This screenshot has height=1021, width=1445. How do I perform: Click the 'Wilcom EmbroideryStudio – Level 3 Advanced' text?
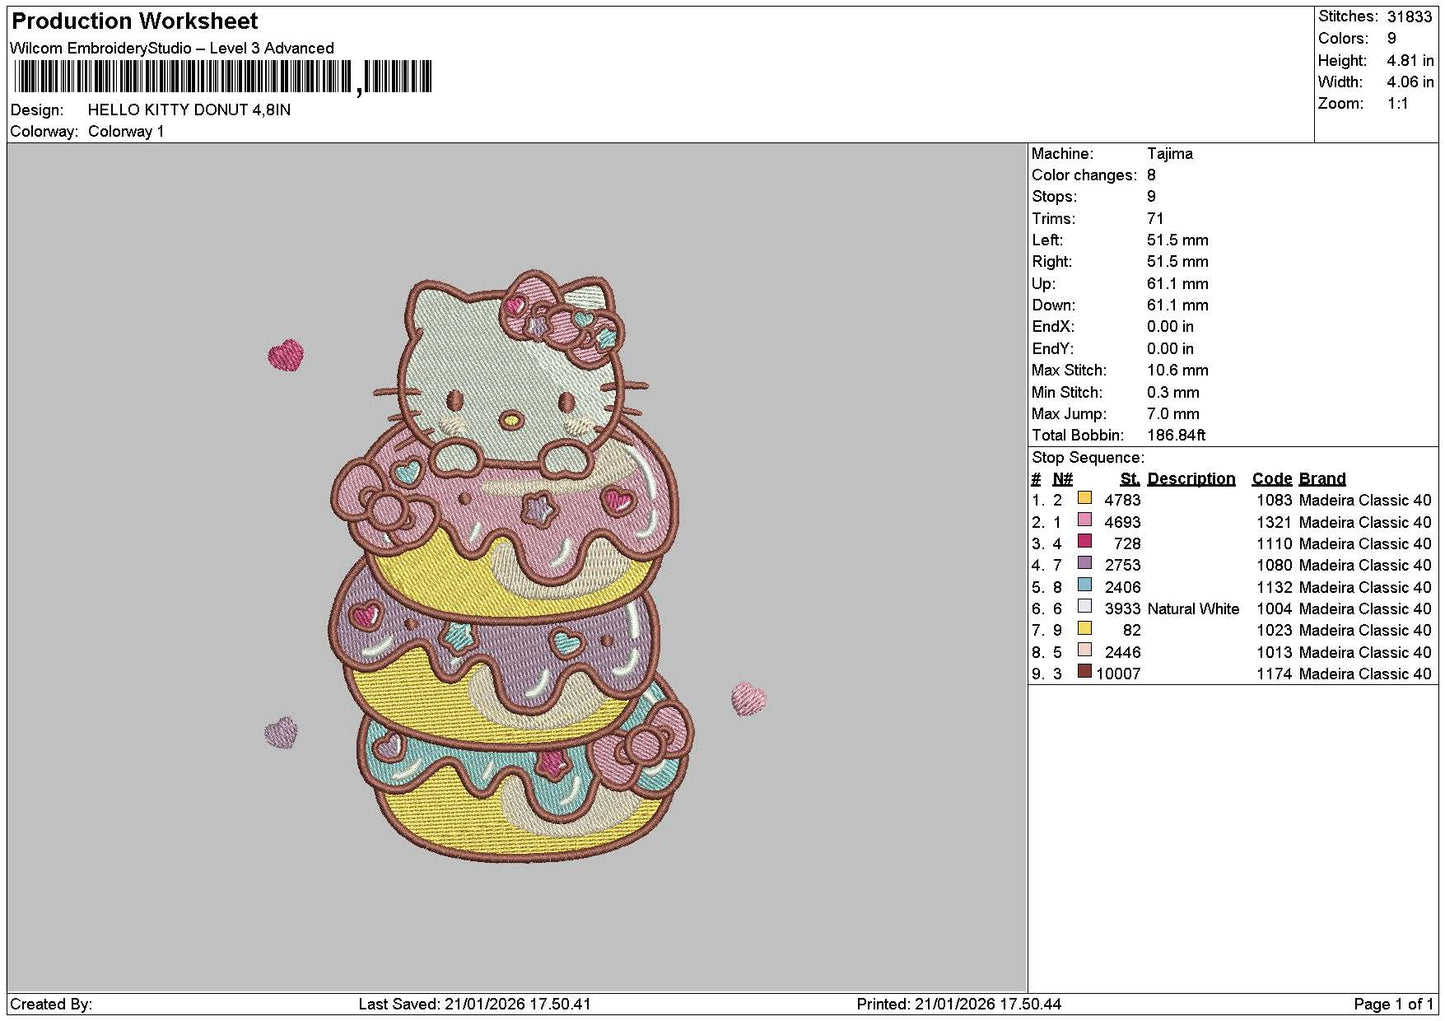(x=172, y=48)
